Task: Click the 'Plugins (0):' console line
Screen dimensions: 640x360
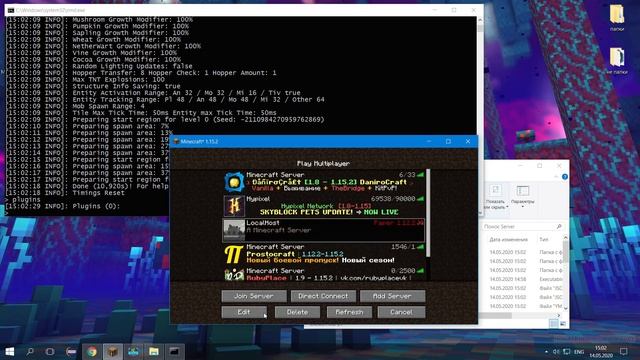Action: pos(63,206)
